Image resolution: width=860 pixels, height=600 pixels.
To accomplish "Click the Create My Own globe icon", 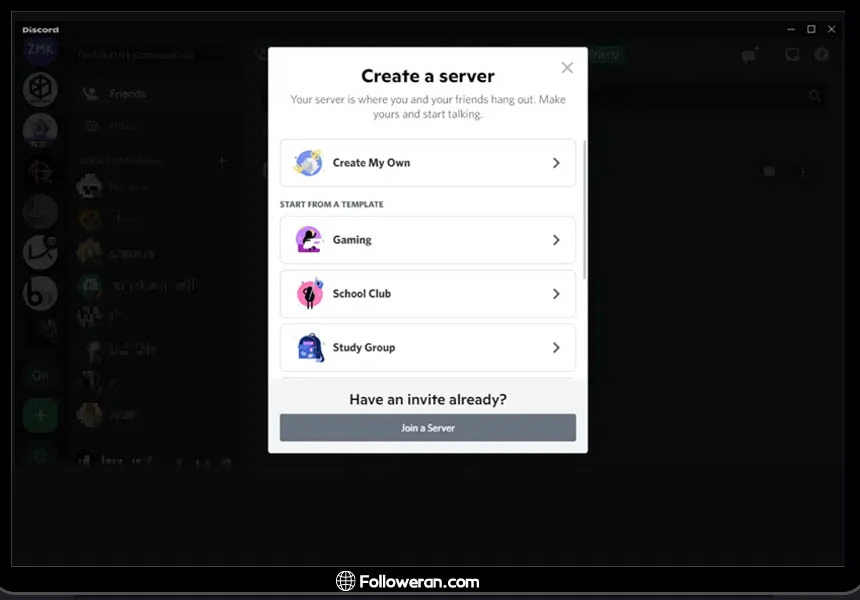I will coord(309,163).
